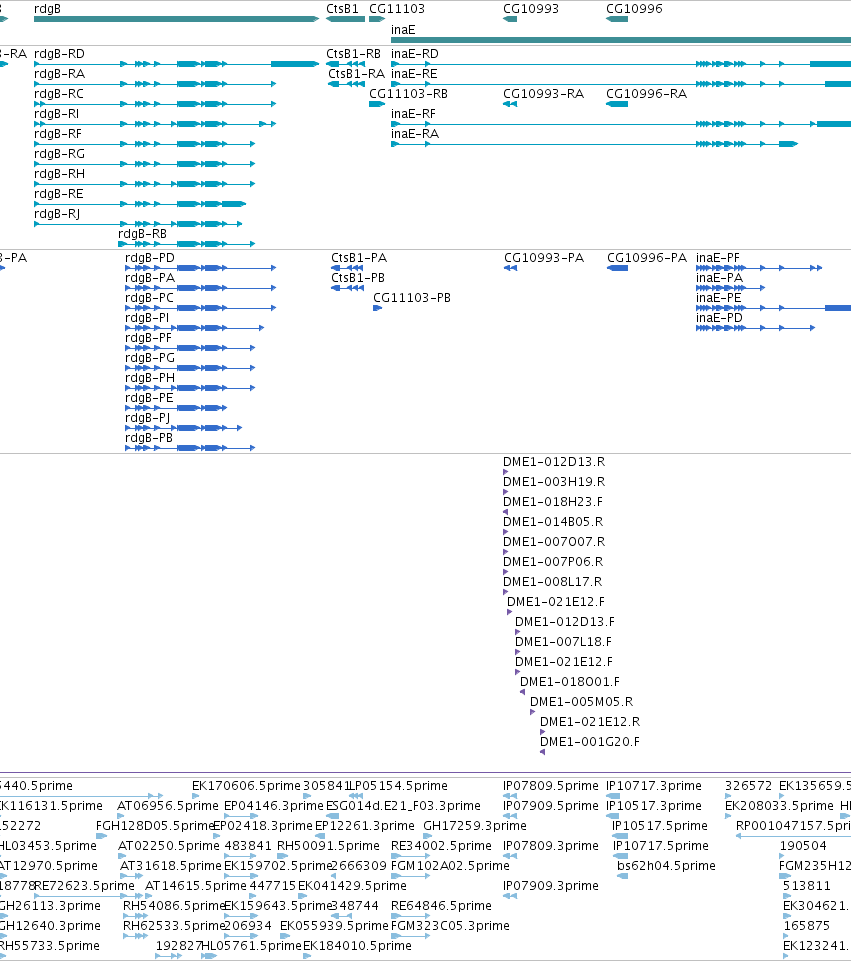The height and width of the screenshot is (961, 851).
Task: Select the DME1-018H23.F feature
Action: point(553,502)
